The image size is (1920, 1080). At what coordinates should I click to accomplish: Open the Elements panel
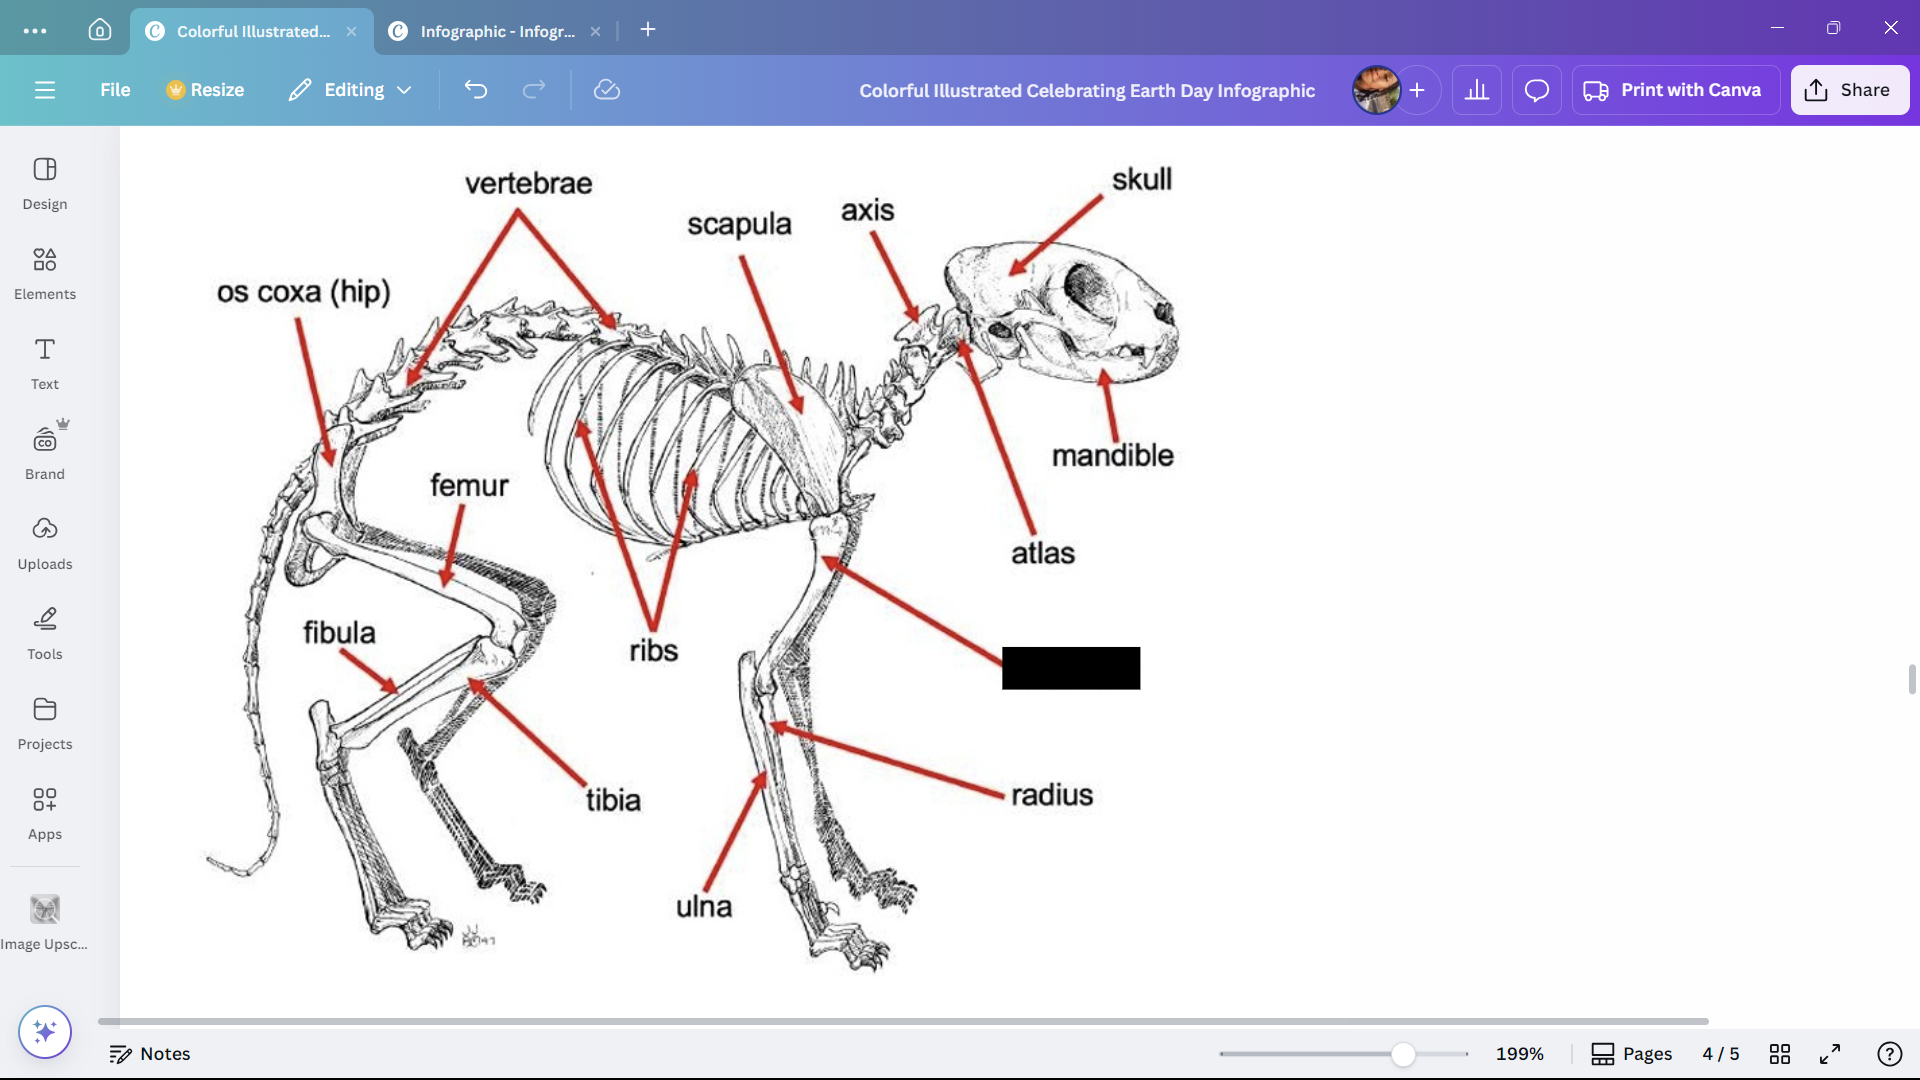[x=45, y=274]
